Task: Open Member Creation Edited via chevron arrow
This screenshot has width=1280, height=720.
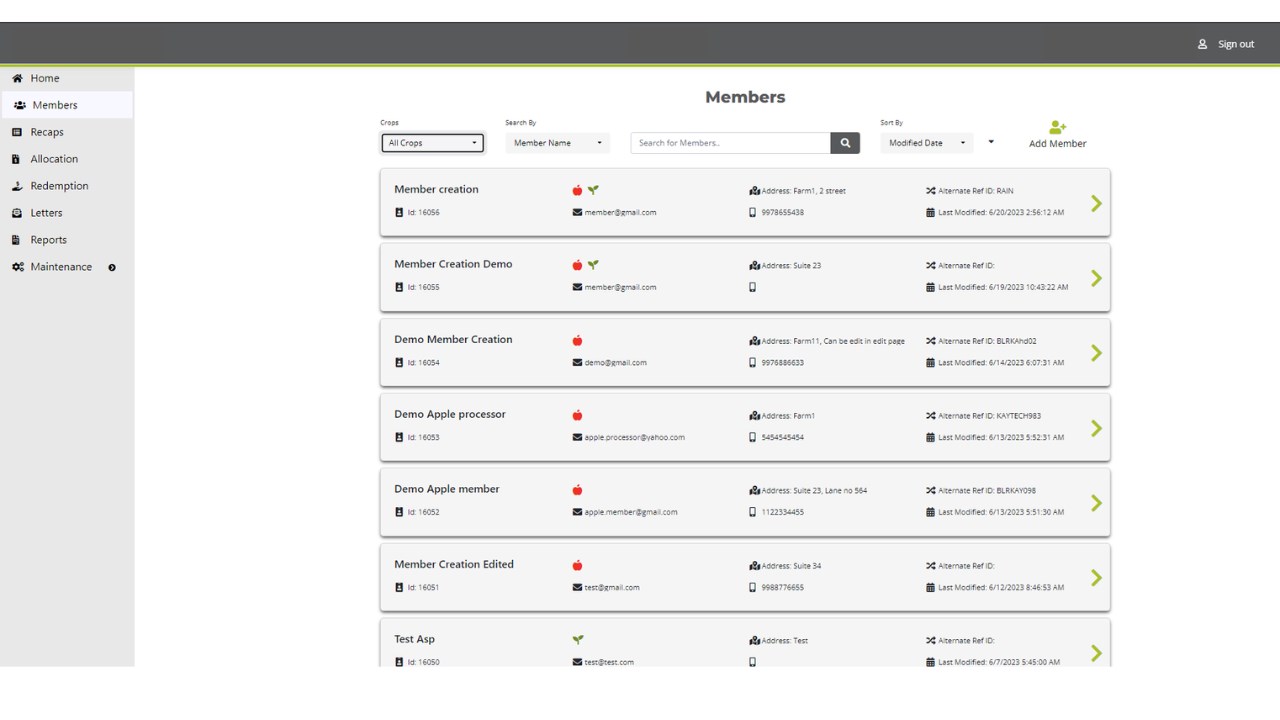Action: [1096, 578]
